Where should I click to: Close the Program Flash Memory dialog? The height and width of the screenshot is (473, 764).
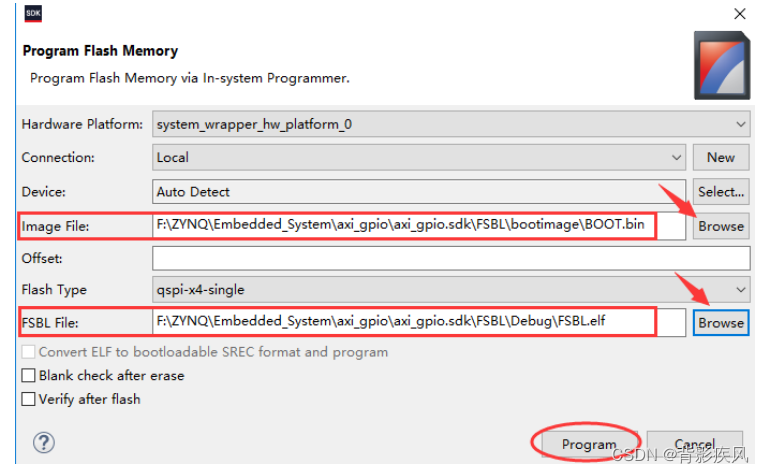[740, 14]
